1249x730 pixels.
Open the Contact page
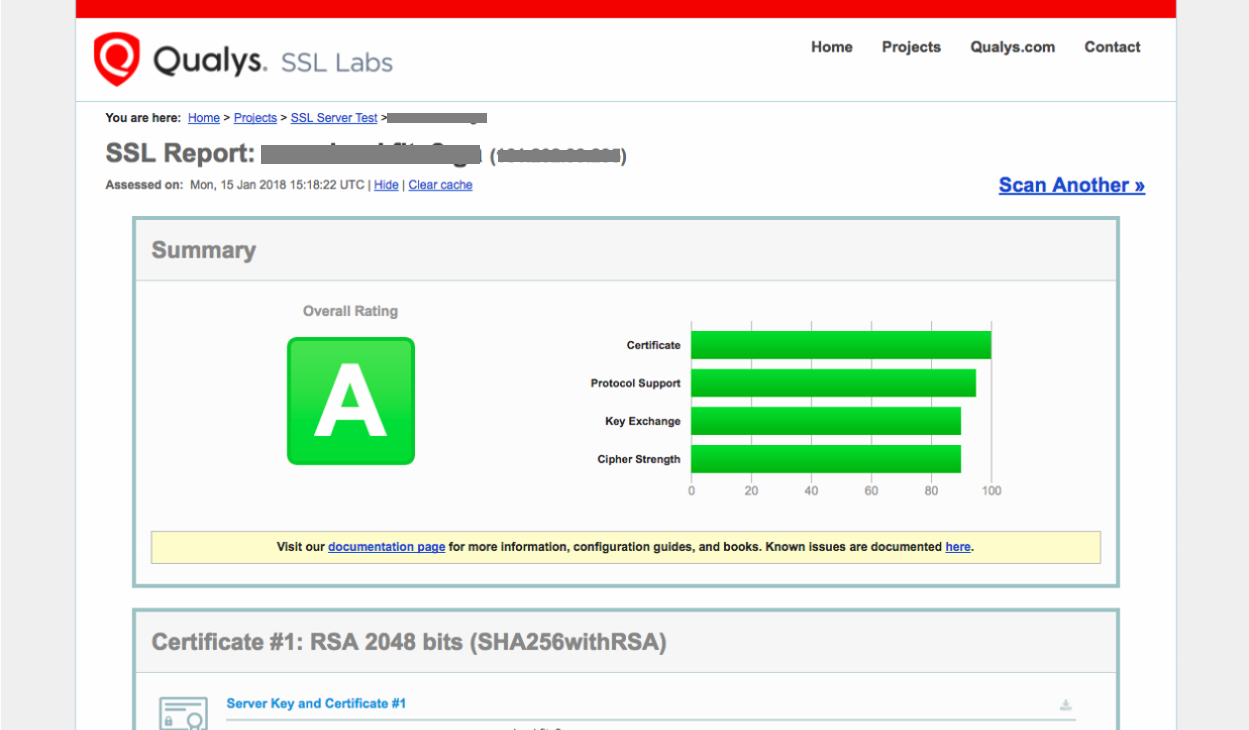click(x=1111, y=47)
